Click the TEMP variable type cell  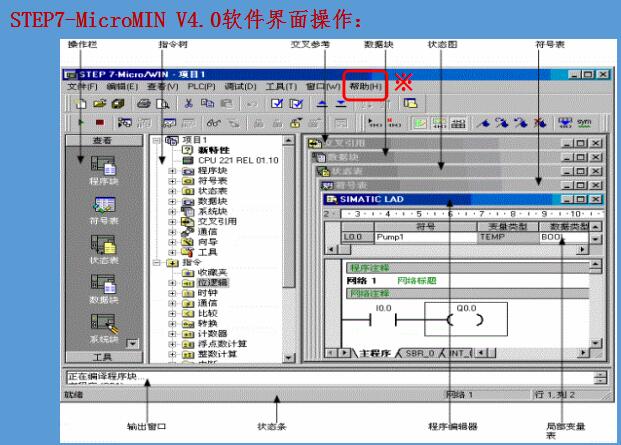pos(508,237)
